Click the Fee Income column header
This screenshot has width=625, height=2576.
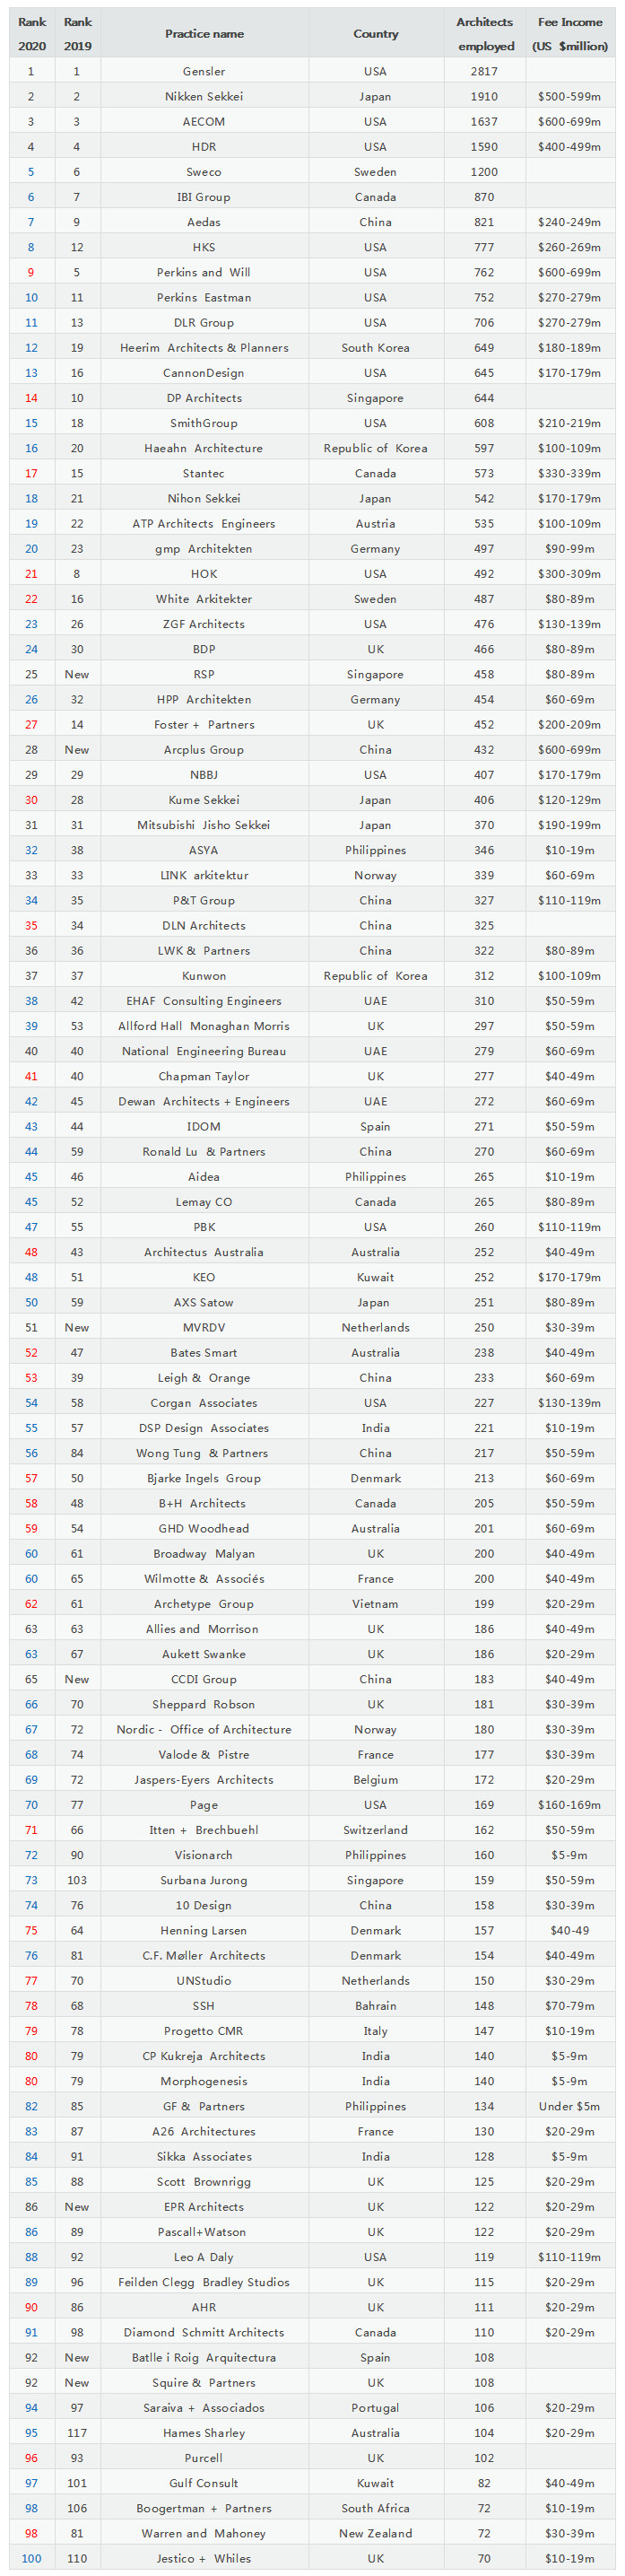tap(570, 34)
